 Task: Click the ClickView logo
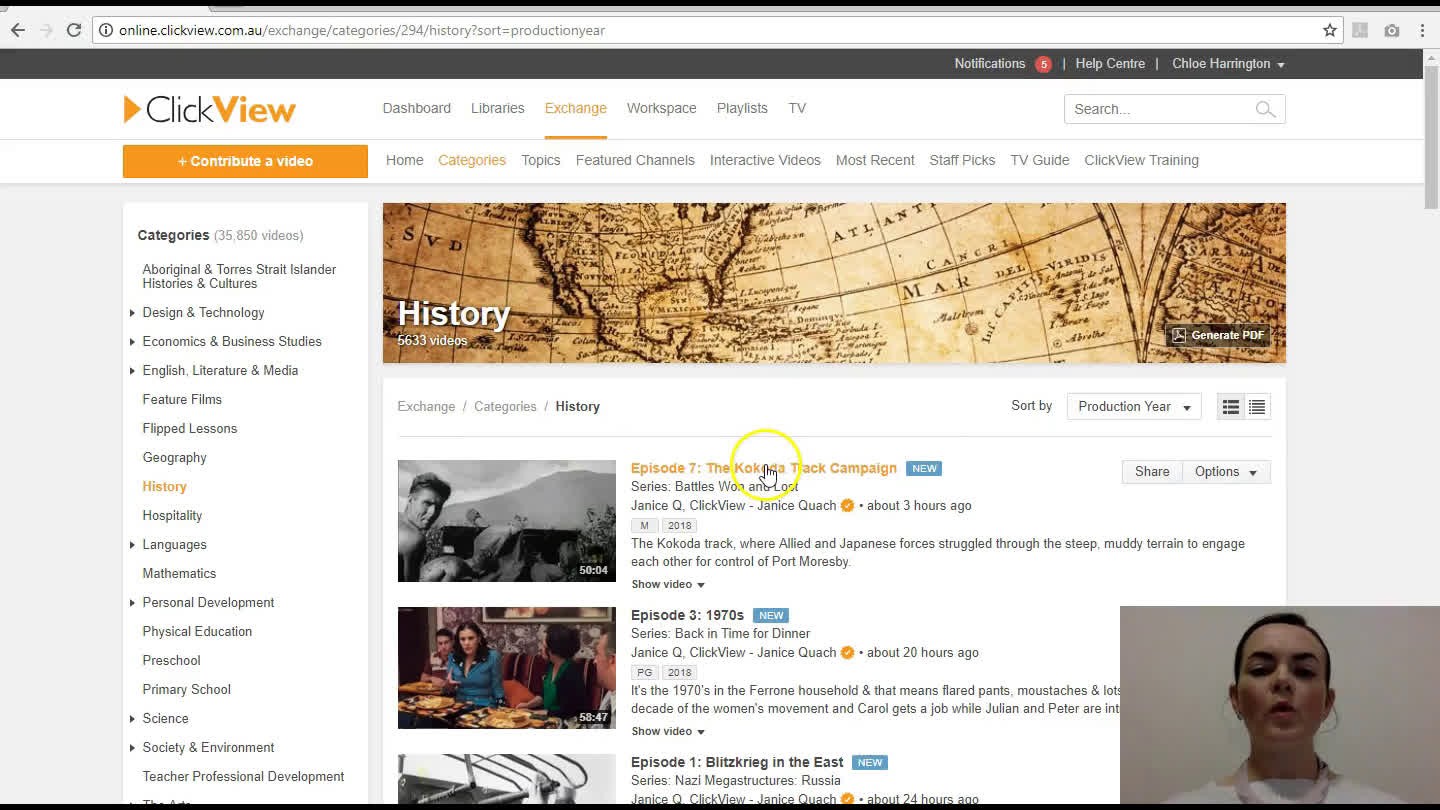click(209, 109)
